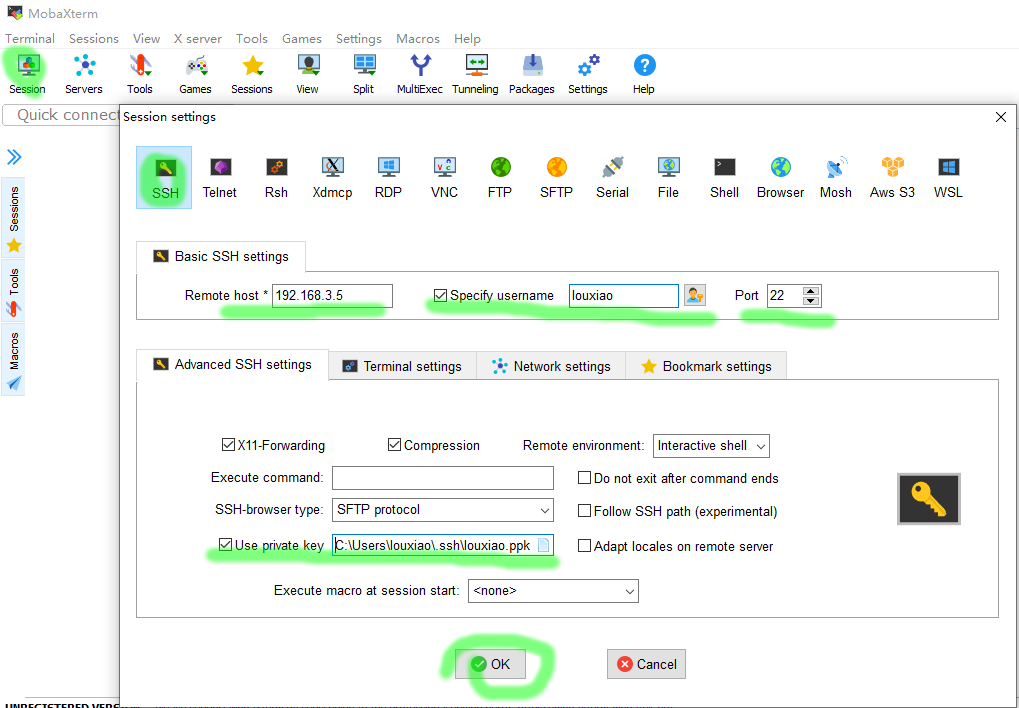1019x708 pixels.
Task: Expand Execute macro at session start dropdown
Action: pos(553,591)
